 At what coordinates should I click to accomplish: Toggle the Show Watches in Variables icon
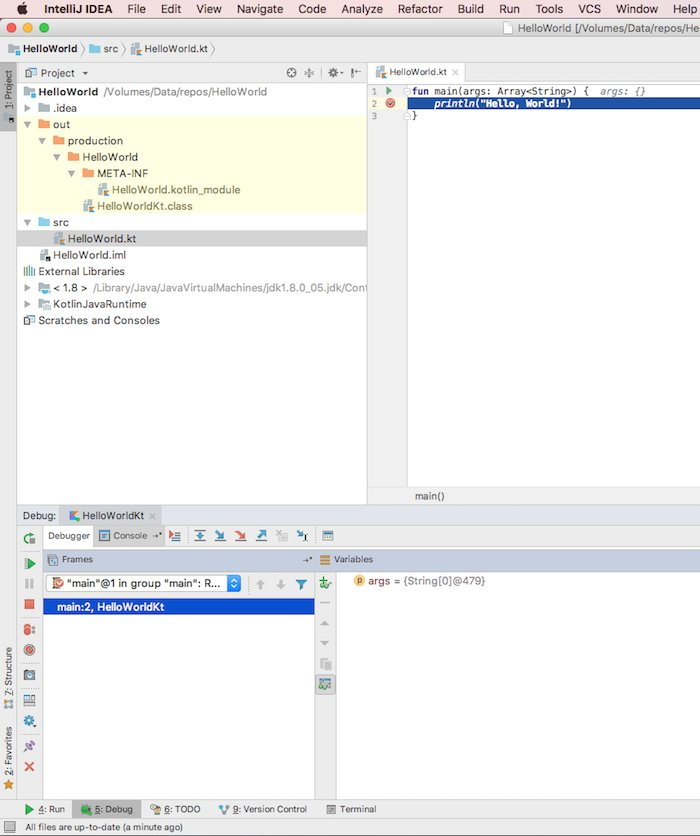click(x=325, y=684)
